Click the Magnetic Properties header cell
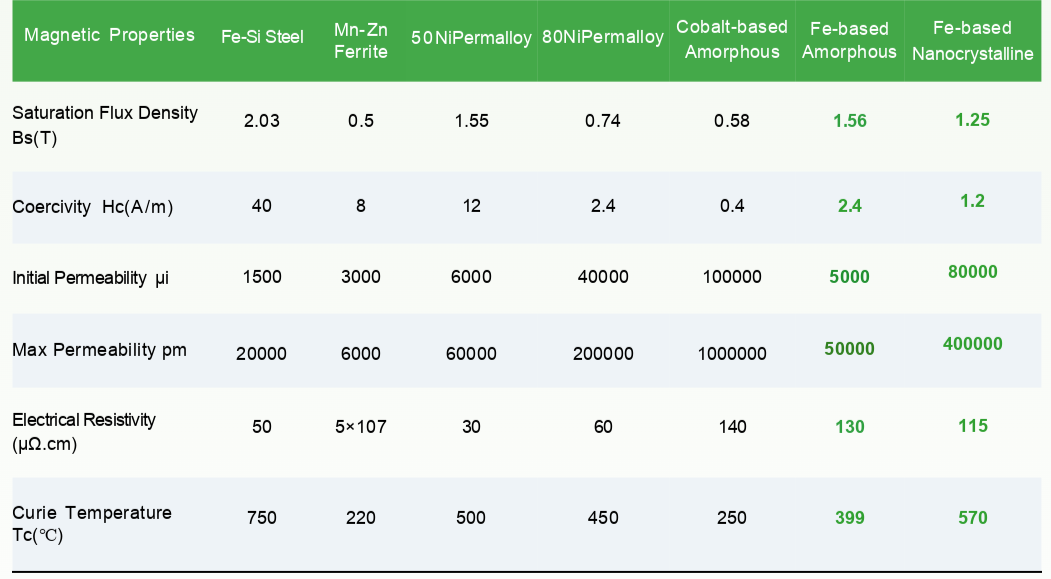Image resolution: width=1051 pixels, height=579 pixels. pyautogui.click(x=109, y=35)
